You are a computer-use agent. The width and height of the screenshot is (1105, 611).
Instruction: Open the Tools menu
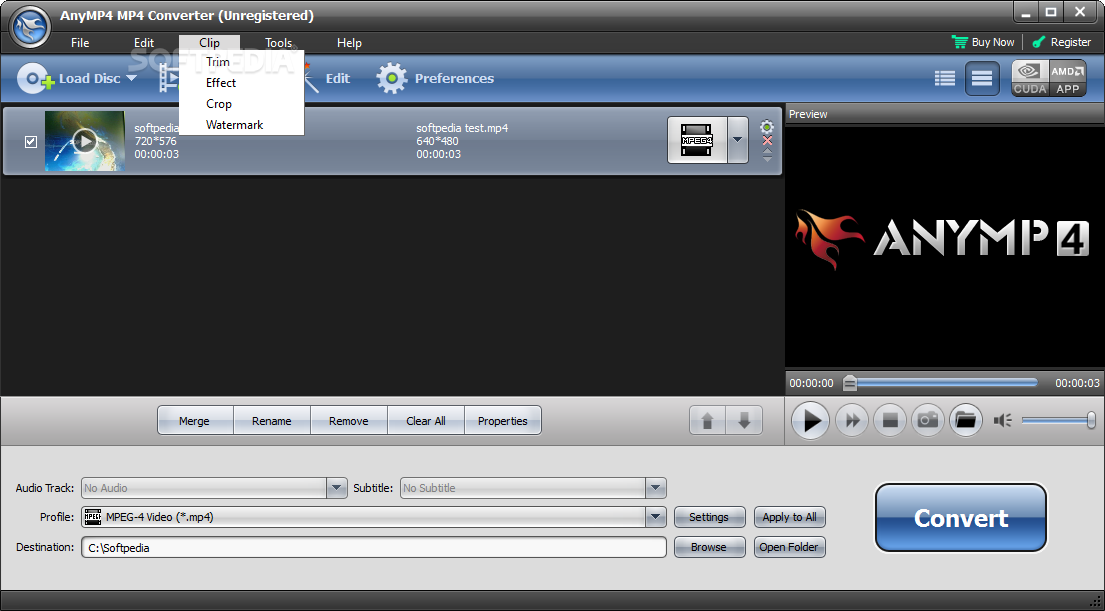[x=278, y=43]
